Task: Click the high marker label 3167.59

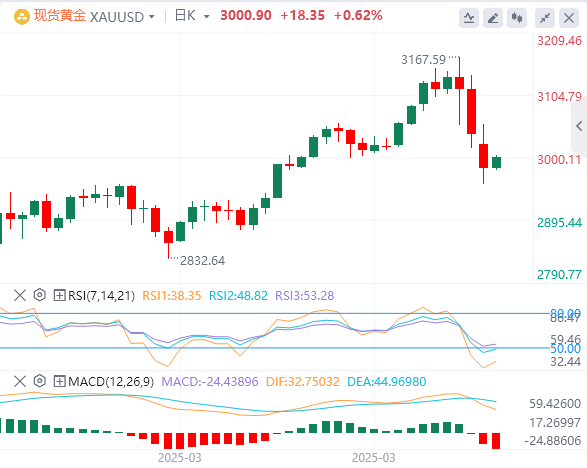Action: tap(423, 60)
